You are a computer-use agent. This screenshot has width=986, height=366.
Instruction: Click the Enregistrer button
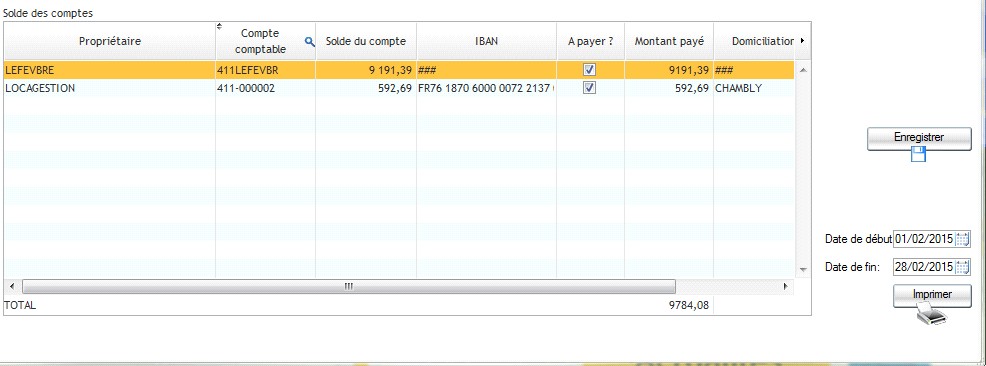(919, 138)
